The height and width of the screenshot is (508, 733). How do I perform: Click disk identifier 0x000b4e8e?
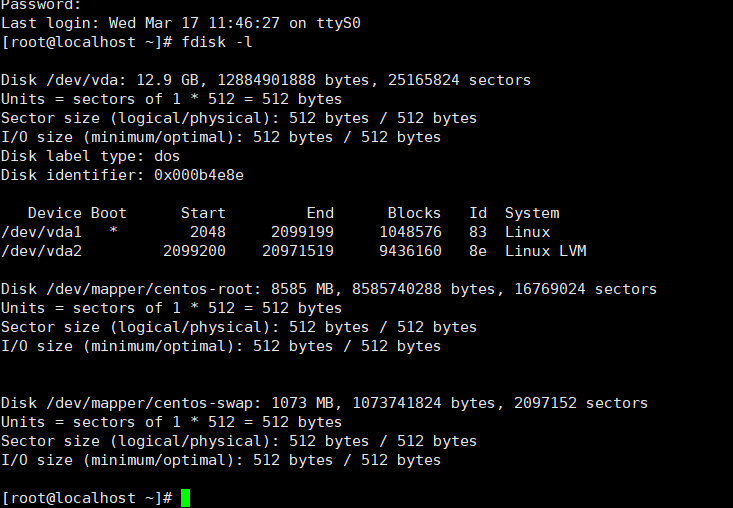(x=199, y=175)
